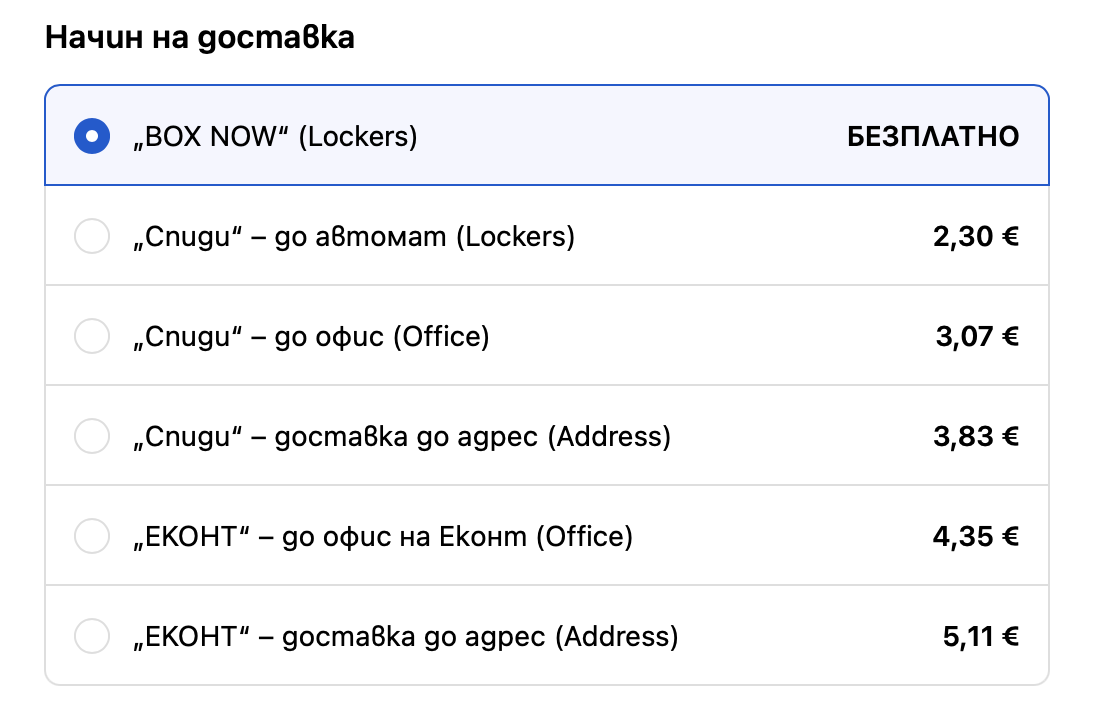Click the „BOX NOW“ (Lockers) label text
Image resolution: width=1098 pixels, height=724 pixels.
click(275, 136)
